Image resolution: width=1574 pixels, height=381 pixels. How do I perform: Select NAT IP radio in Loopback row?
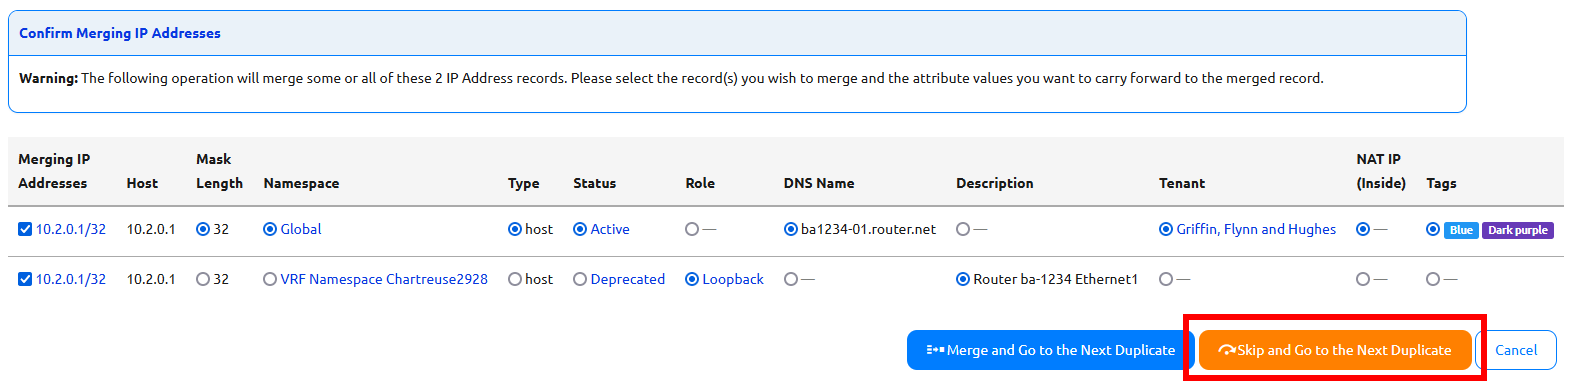pyautogui.click(x=1363, y=279)
